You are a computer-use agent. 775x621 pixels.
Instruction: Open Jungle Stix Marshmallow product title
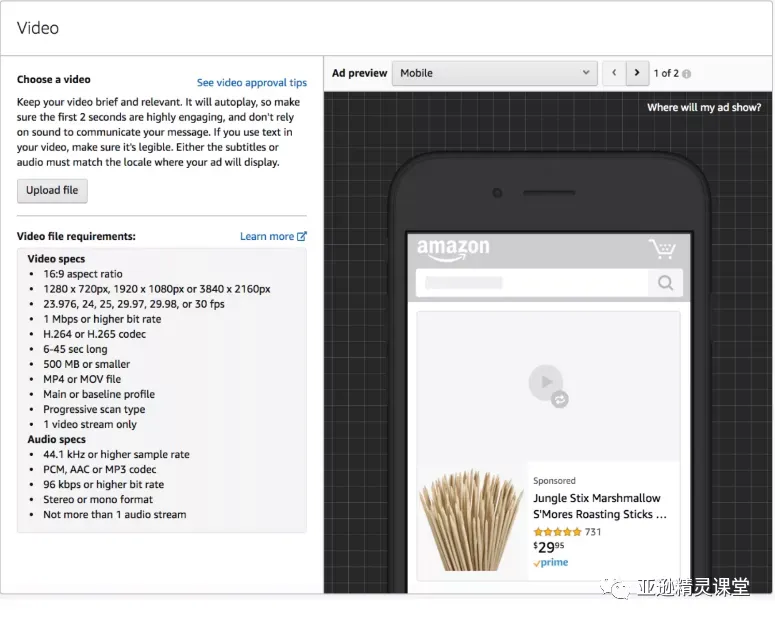(x=600, y=506)
